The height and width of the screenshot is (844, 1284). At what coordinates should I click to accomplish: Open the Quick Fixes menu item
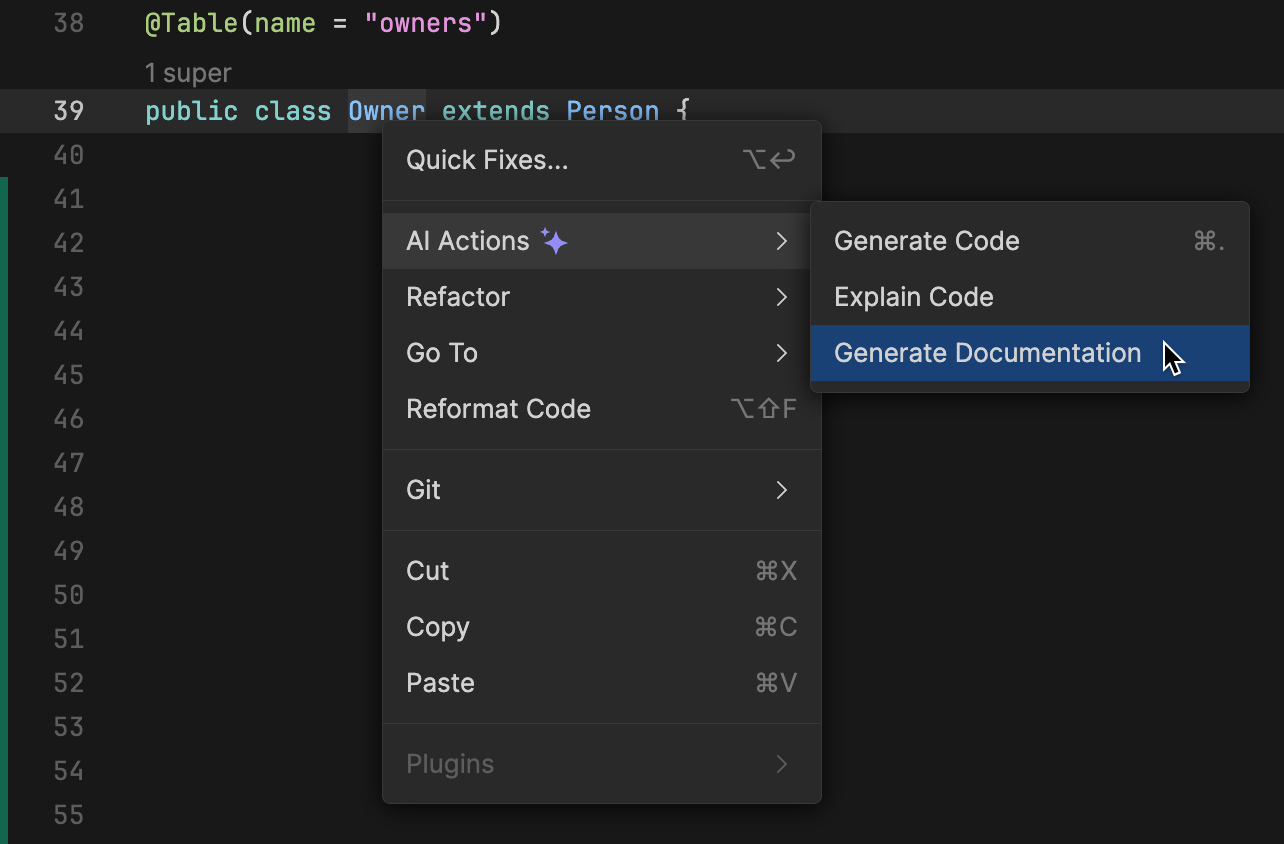(x=487, y=160)
